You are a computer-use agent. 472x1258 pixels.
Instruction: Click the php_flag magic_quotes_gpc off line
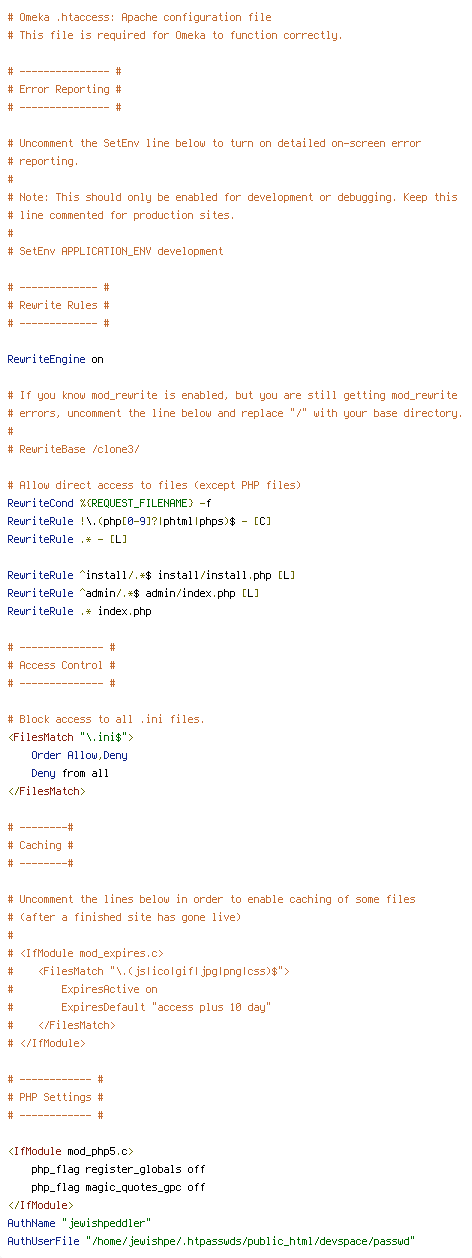coord(118,1187)
